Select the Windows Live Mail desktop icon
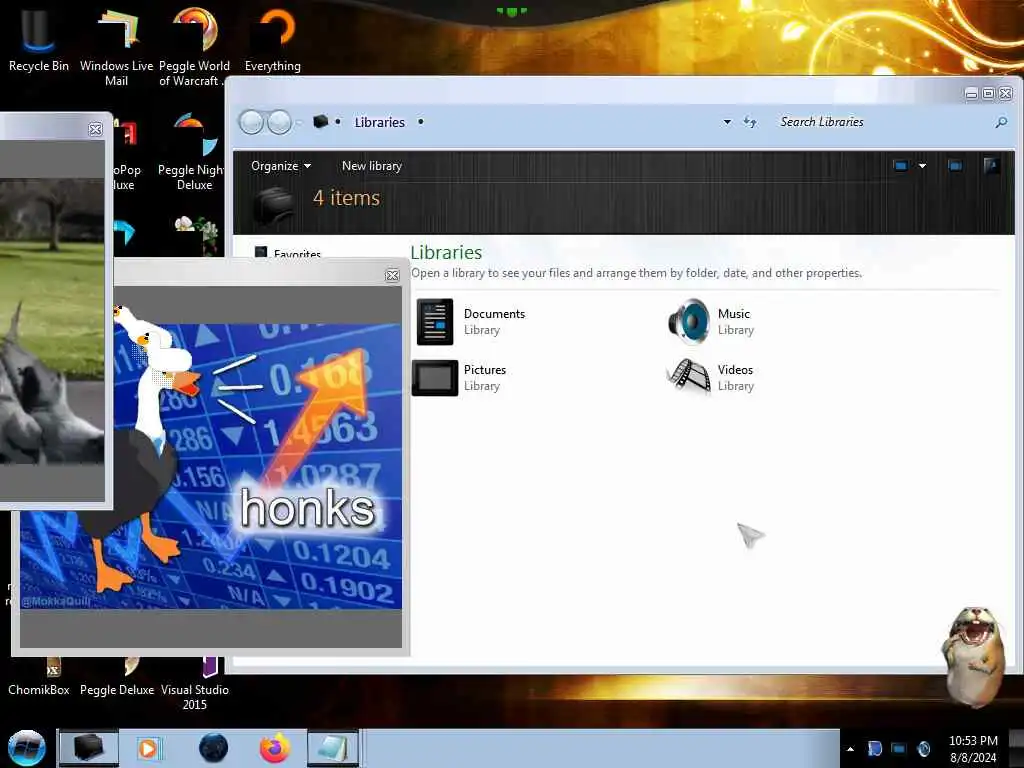The image size is (1024, 768). [x=116, y=47]
